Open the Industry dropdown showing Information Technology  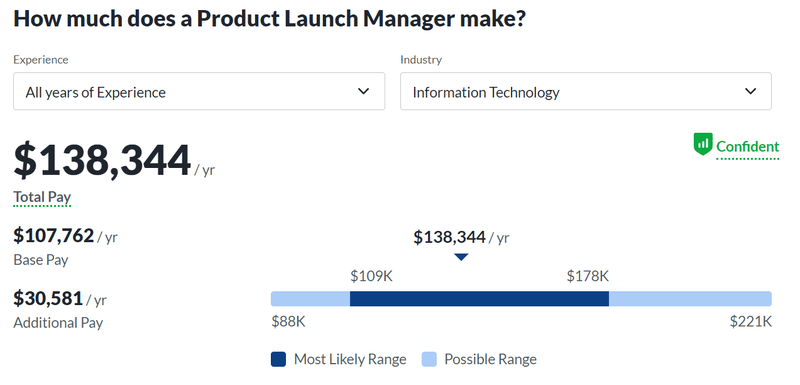pyautogui.click(x=586, y=91)
